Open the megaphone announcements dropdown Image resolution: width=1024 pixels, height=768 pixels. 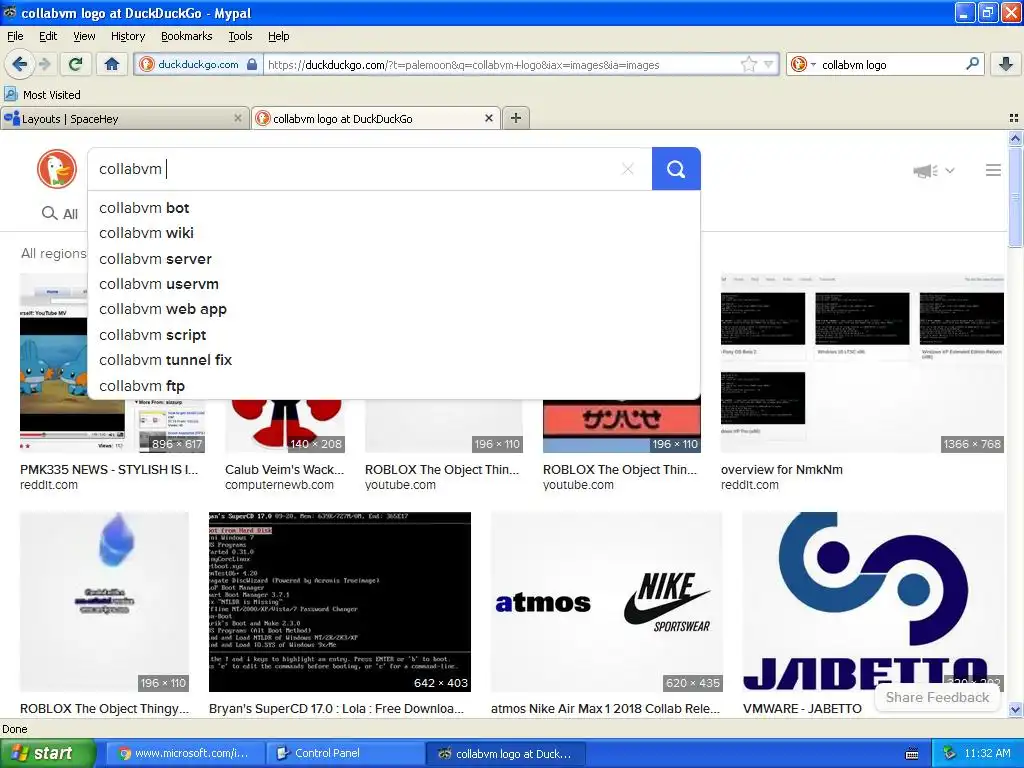coord(934,170)
